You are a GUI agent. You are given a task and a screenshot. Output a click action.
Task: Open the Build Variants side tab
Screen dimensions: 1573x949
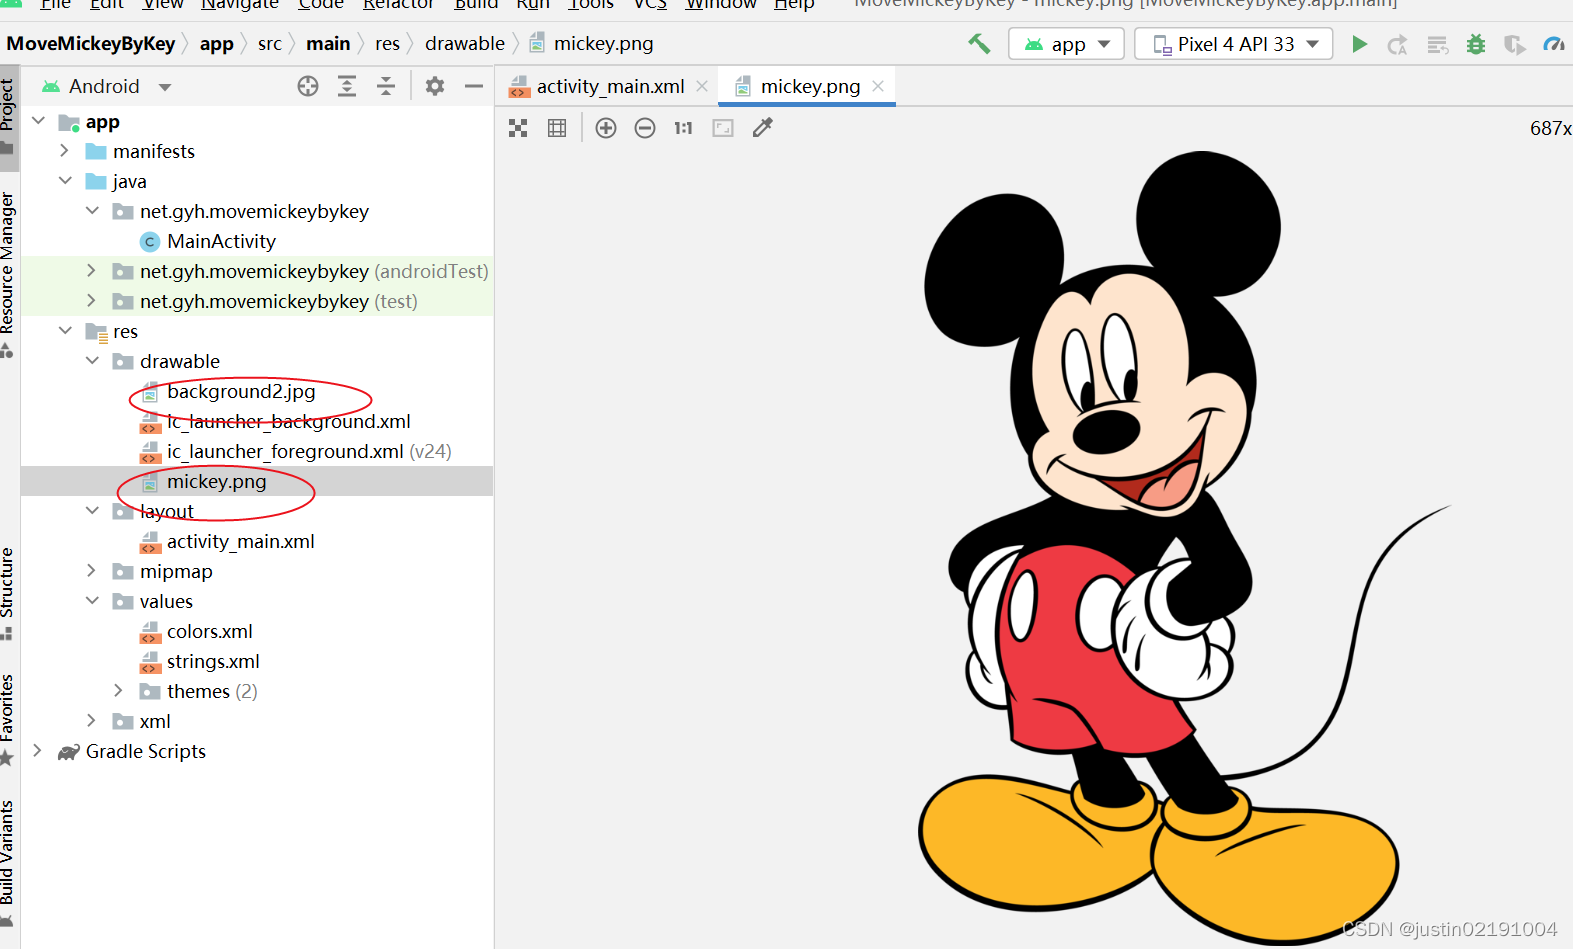click(8, 862)
